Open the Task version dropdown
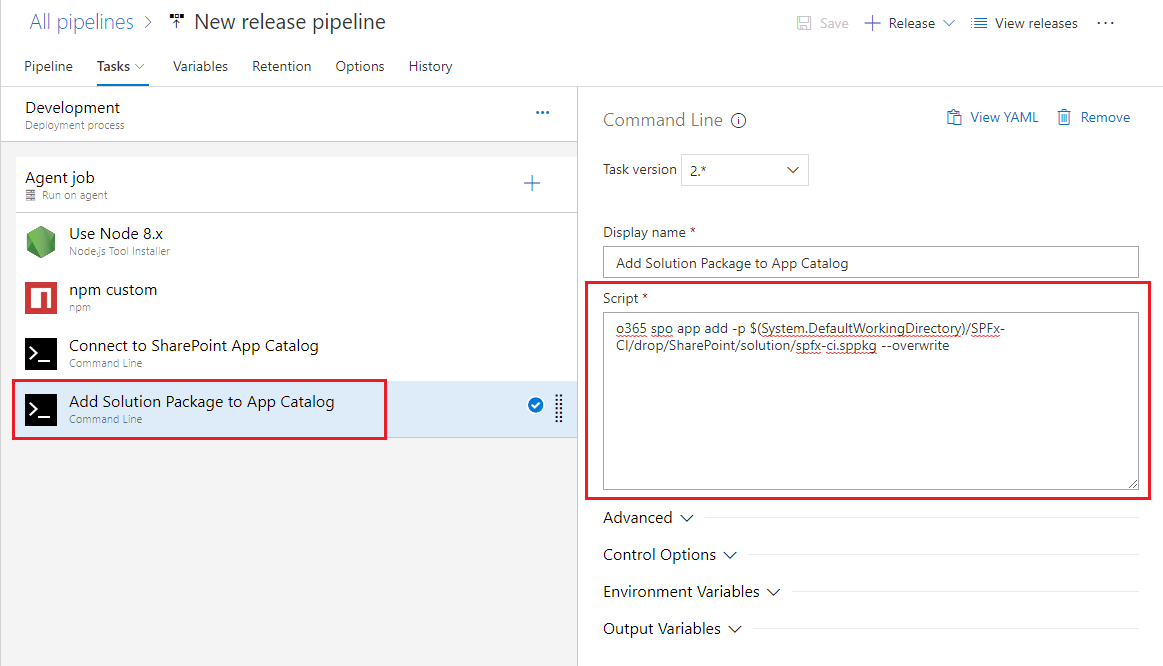Screen dimensions: 1163x666 pos(744,170)
